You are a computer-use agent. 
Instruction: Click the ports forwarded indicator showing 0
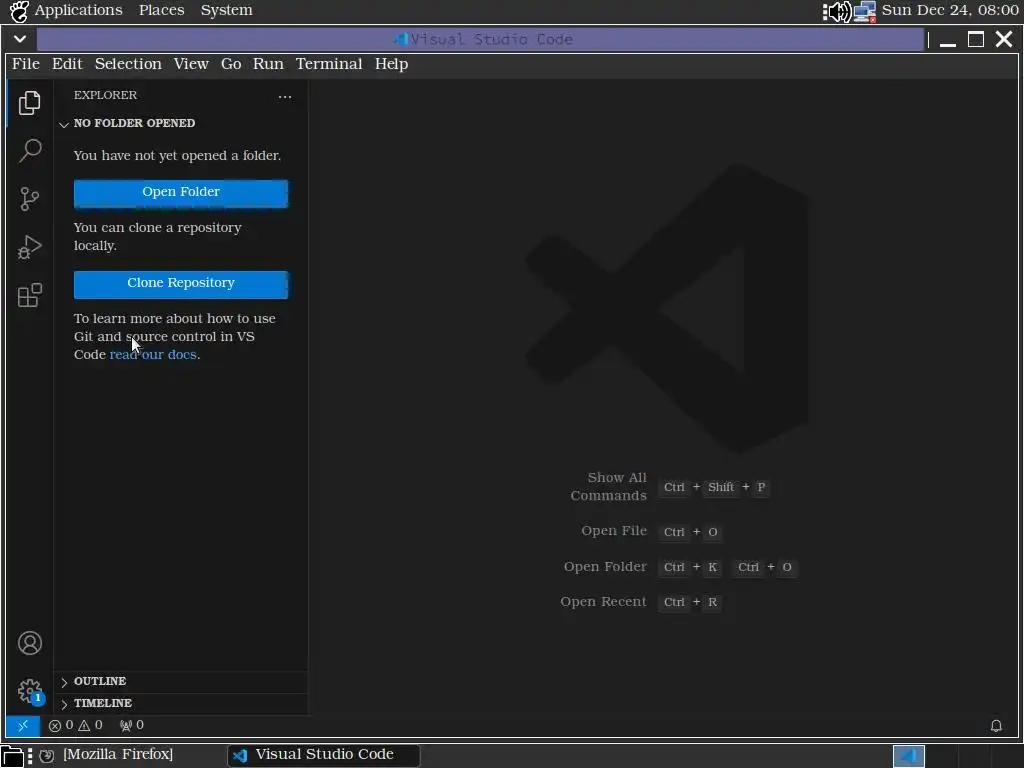131,726
